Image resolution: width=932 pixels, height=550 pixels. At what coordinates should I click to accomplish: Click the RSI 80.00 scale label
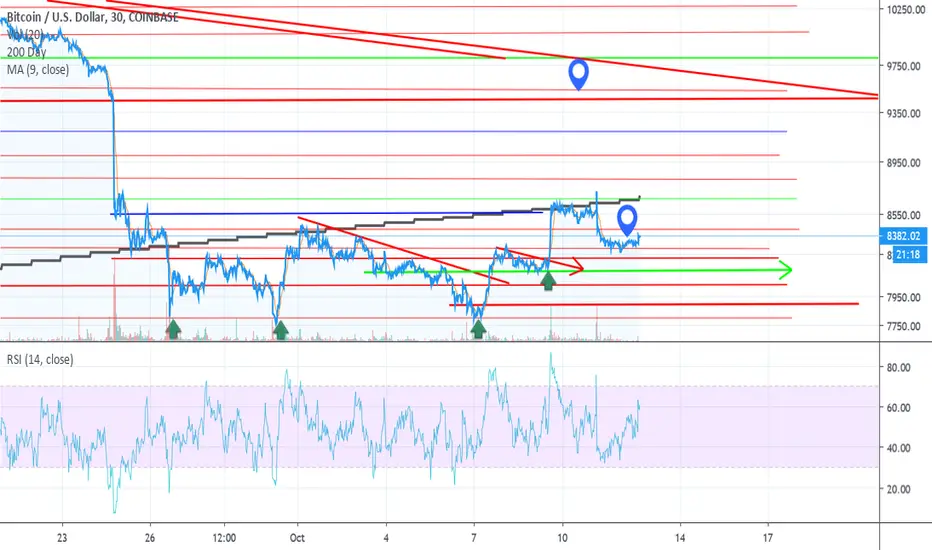898,367
